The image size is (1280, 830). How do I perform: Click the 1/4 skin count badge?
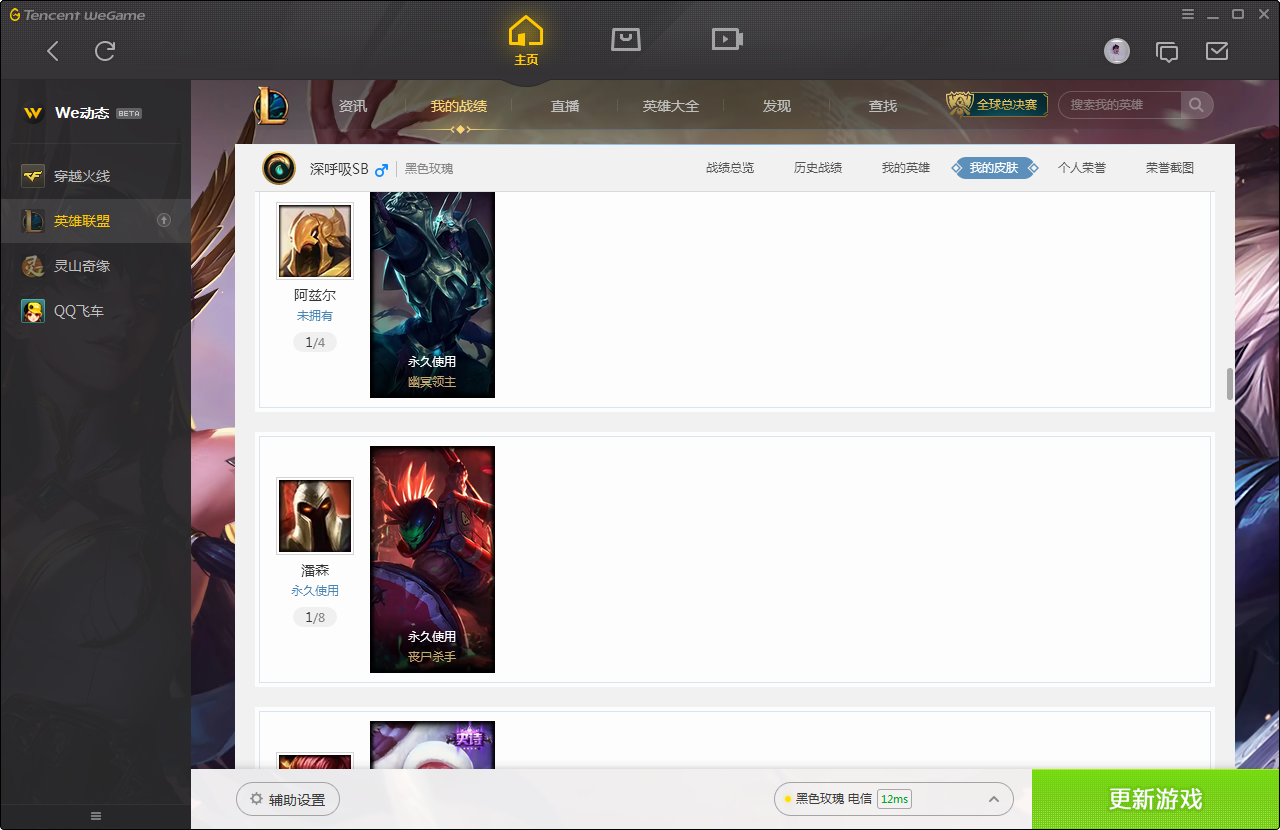click(x=315, y=343)
